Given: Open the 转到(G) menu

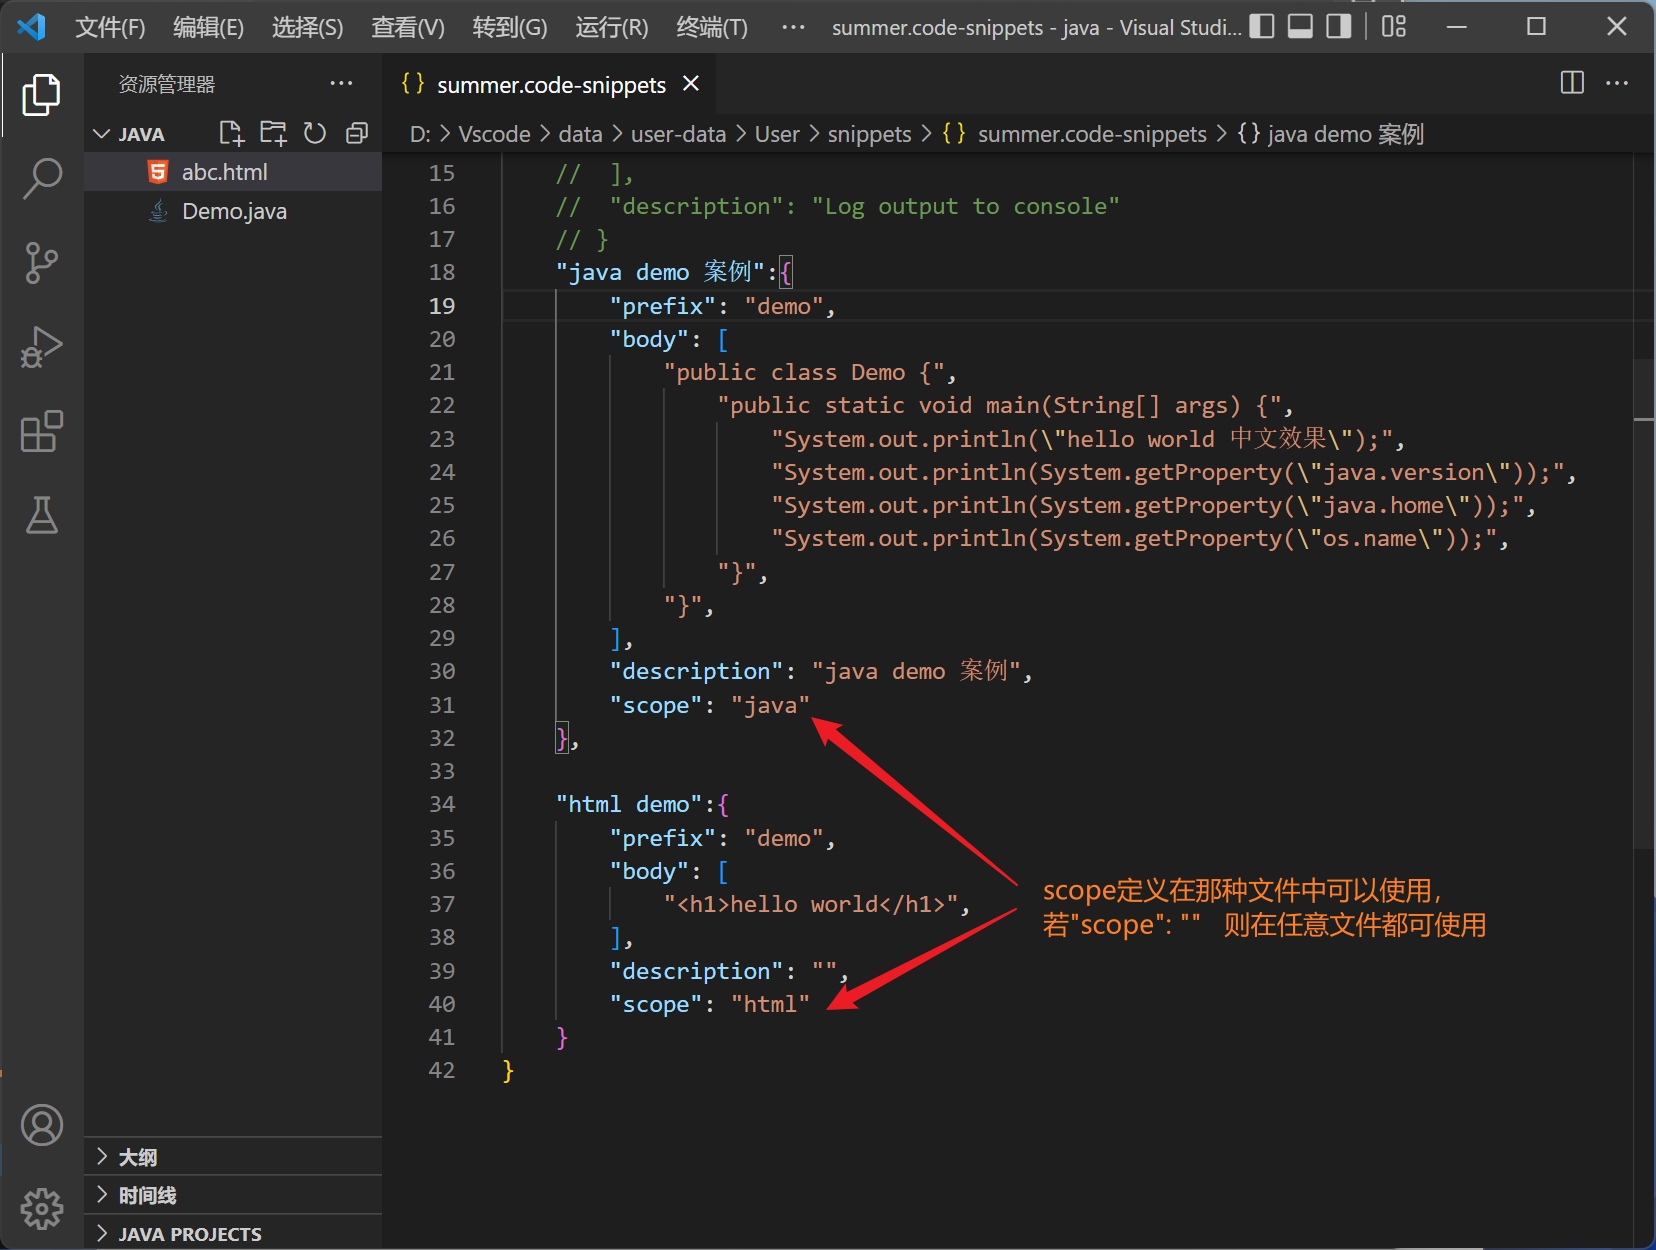Looking at the screenshot, I should pyautogui.click(x=510, y=27).
